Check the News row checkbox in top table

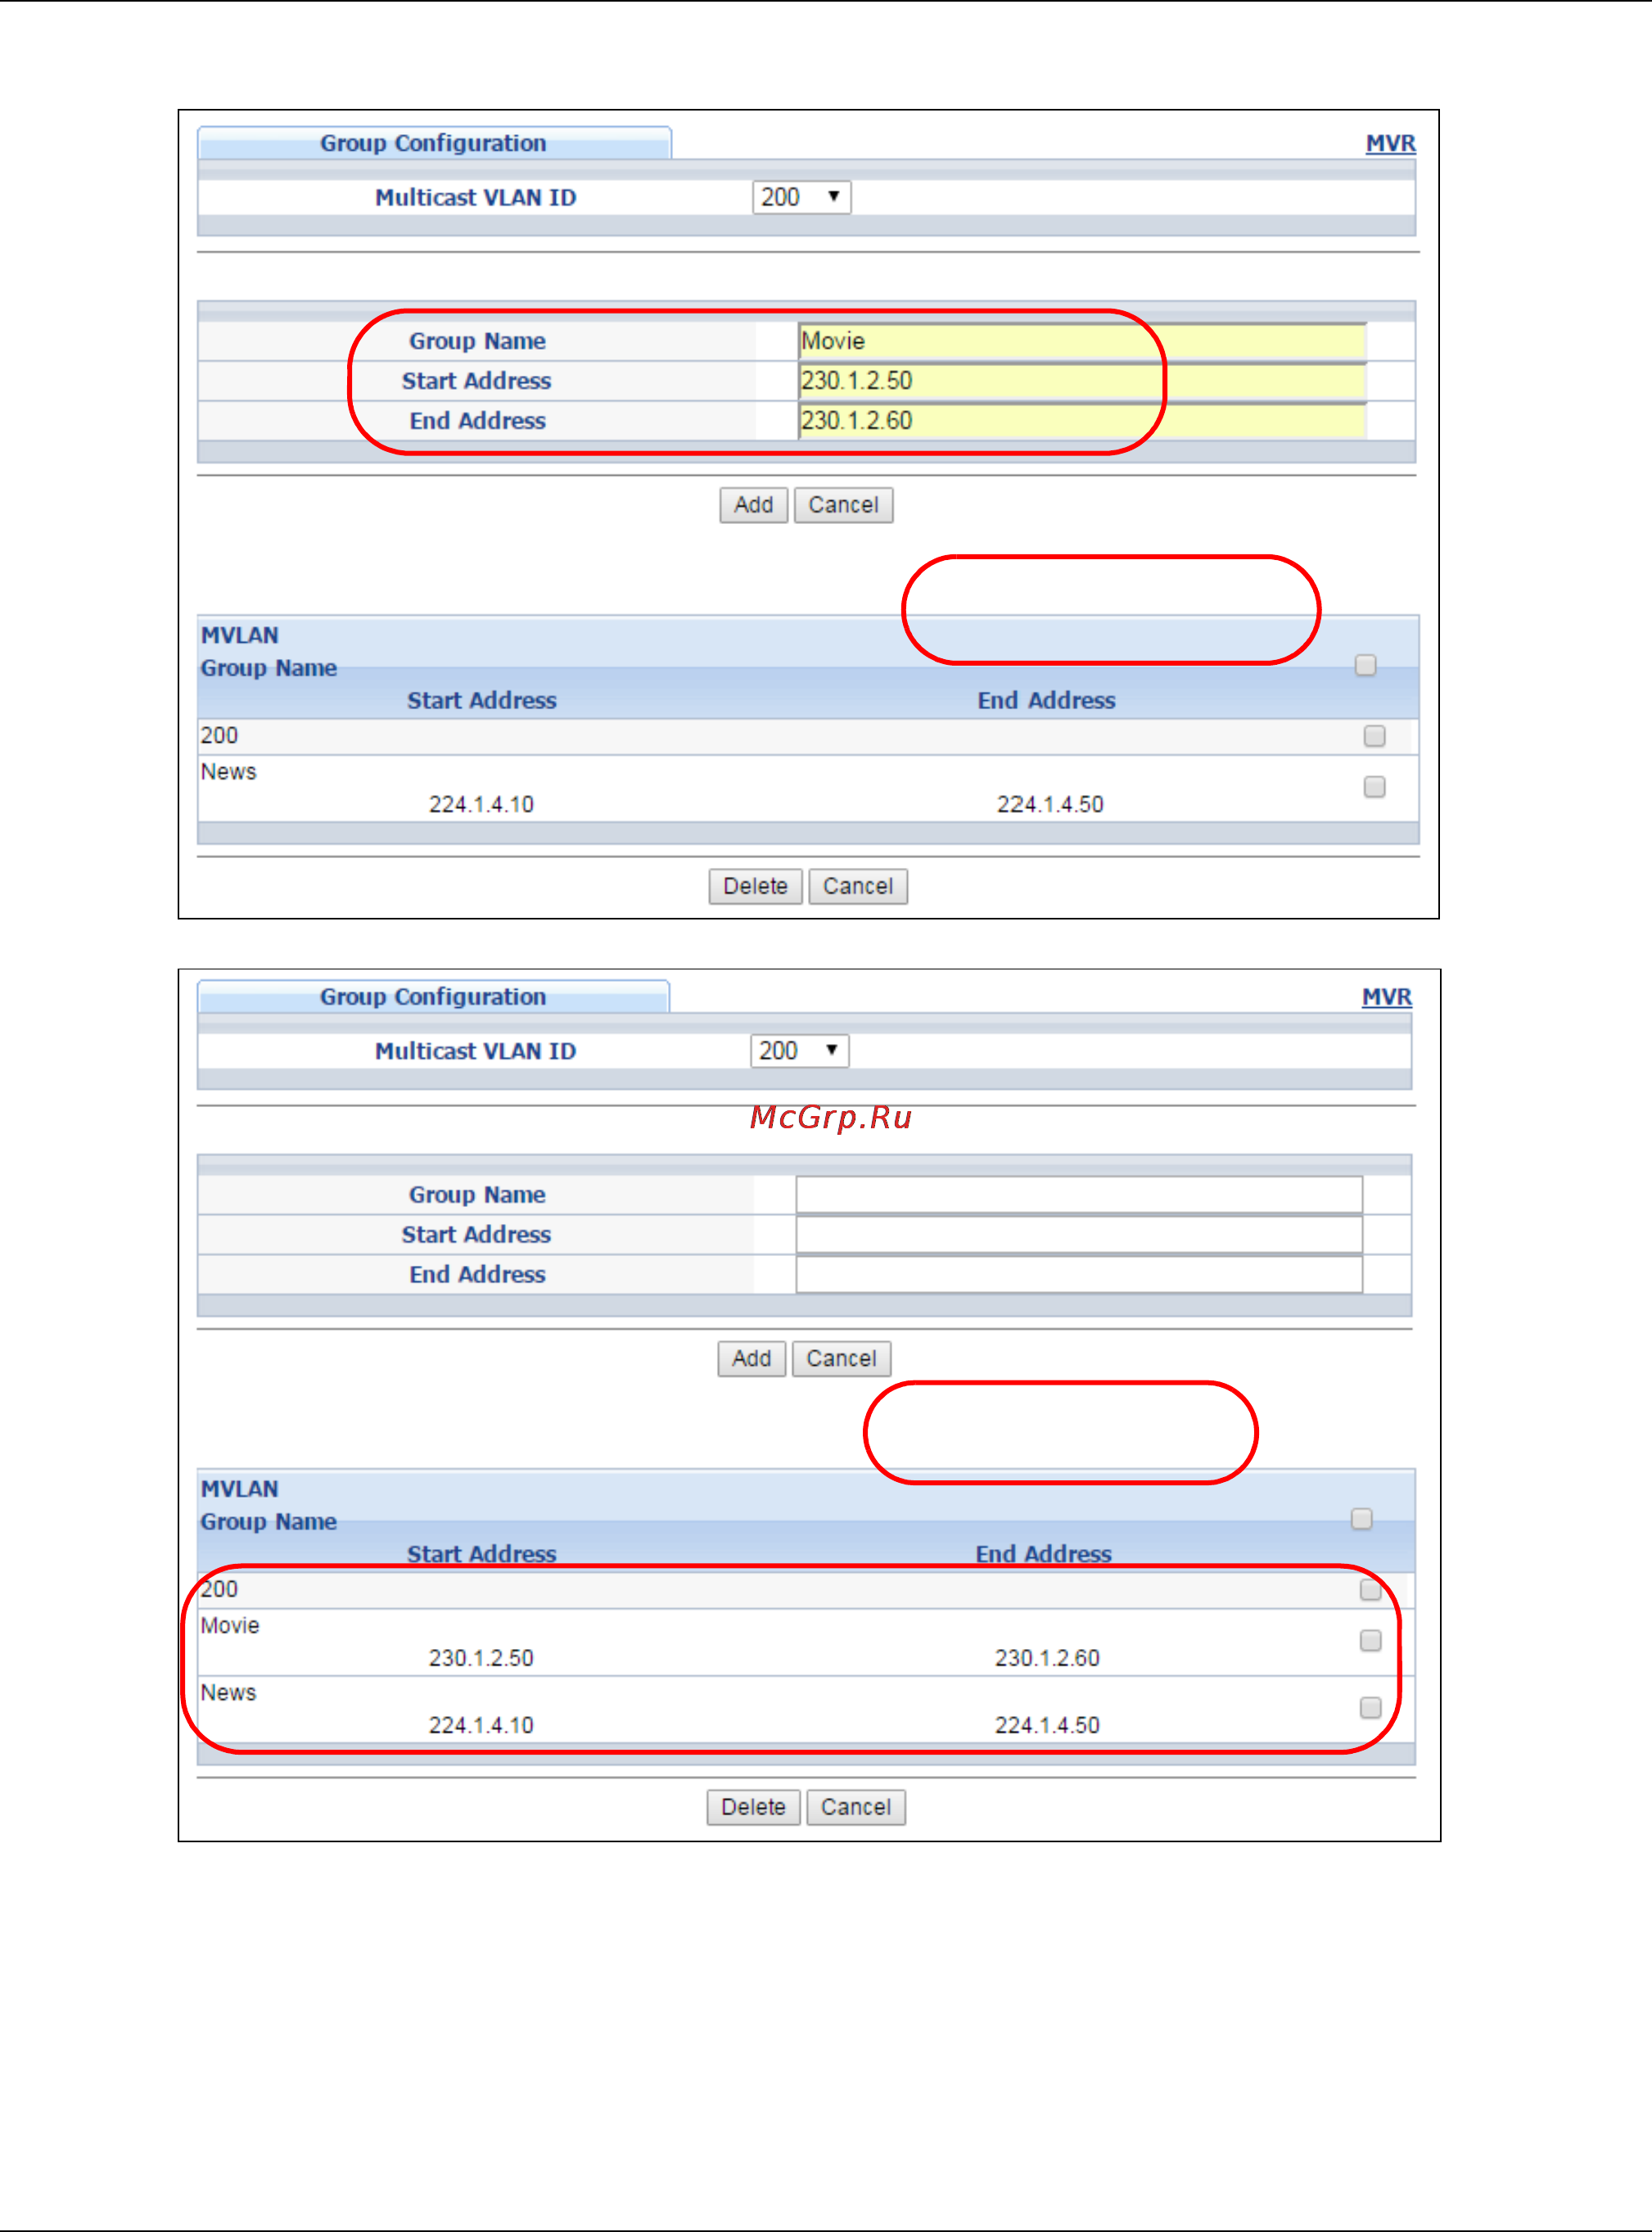[x=1375, y=787]
